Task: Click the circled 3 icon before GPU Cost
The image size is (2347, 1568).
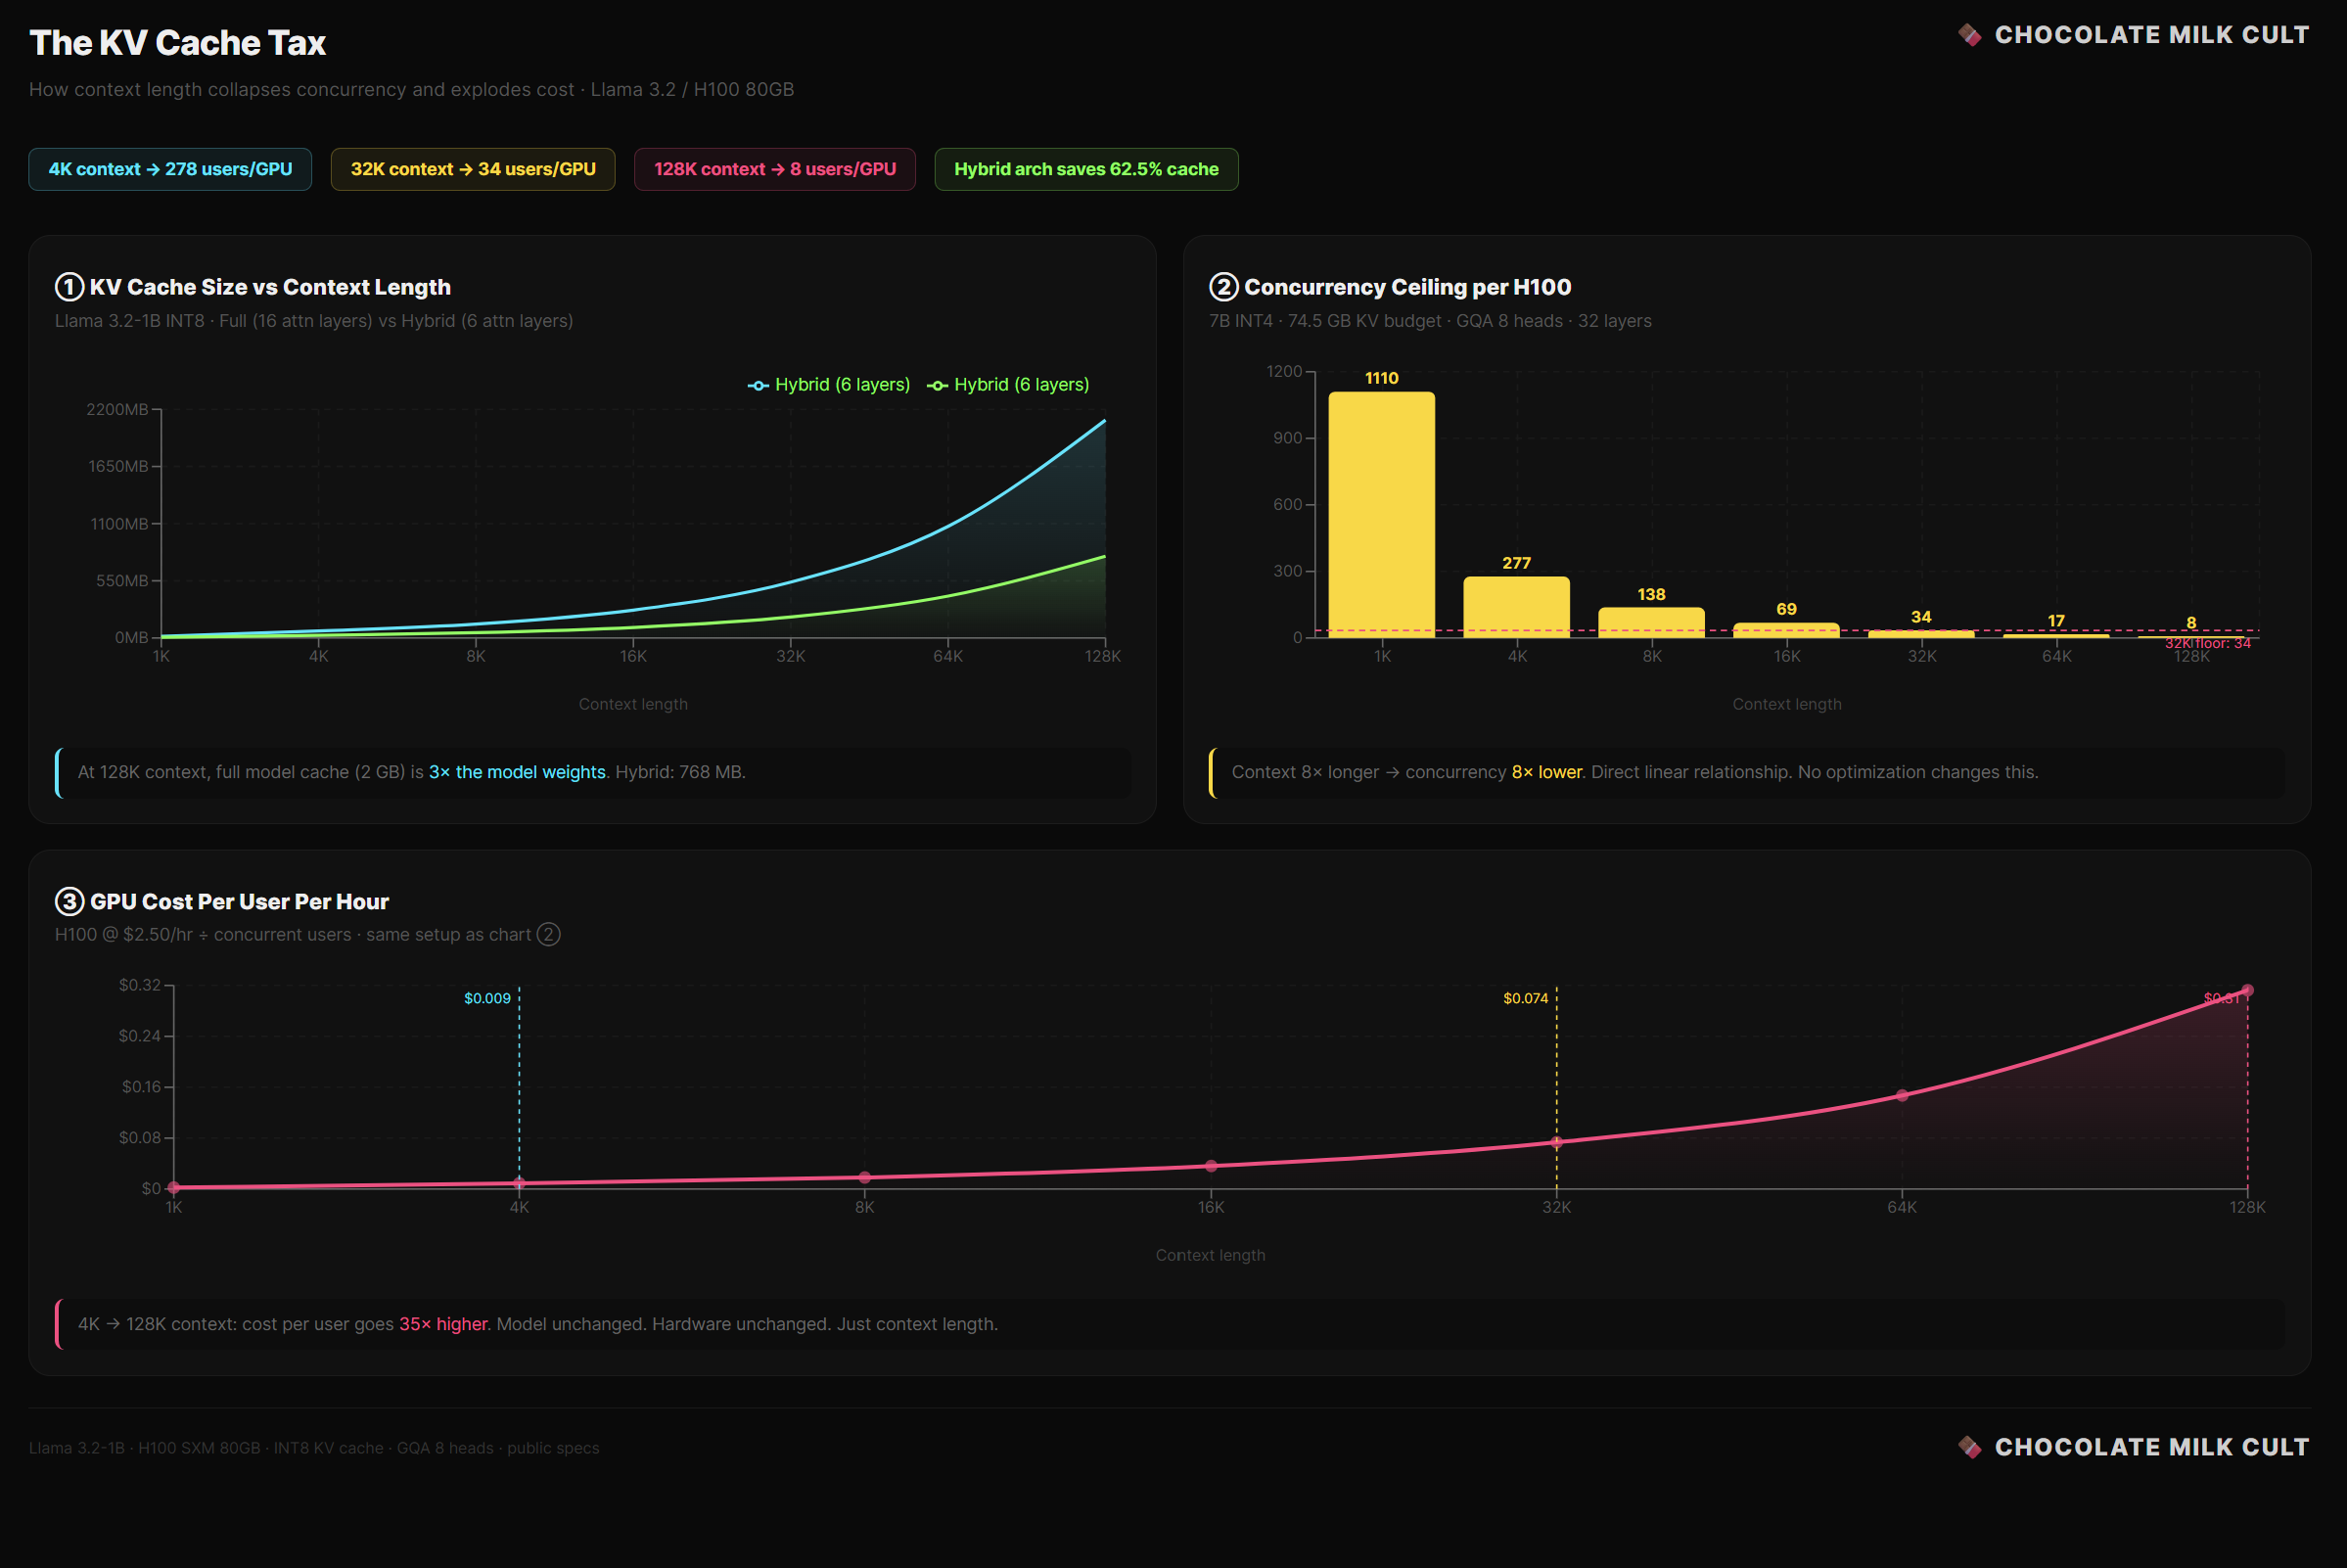Action: (x=69, y=901)
